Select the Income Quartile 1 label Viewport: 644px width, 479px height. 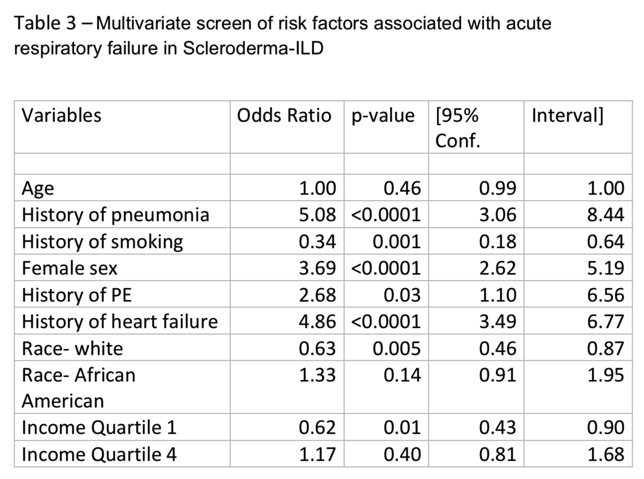[x=98, y=427]
